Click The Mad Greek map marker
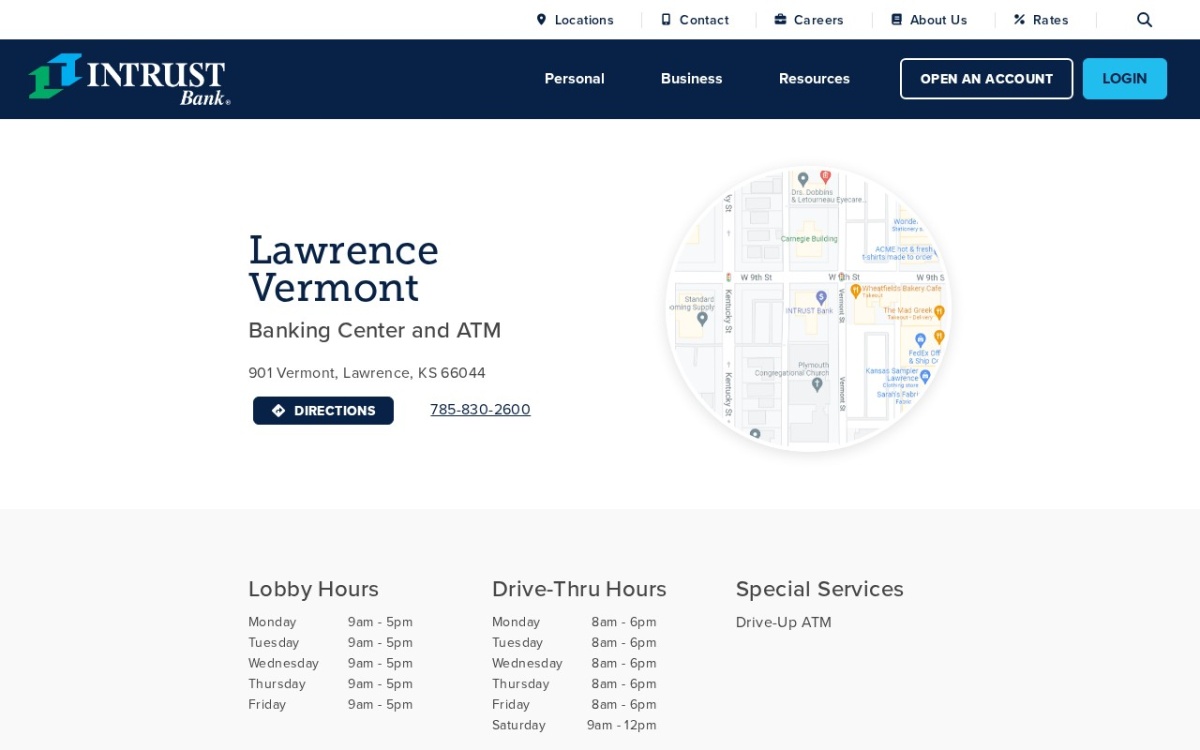 click(939, 312)
